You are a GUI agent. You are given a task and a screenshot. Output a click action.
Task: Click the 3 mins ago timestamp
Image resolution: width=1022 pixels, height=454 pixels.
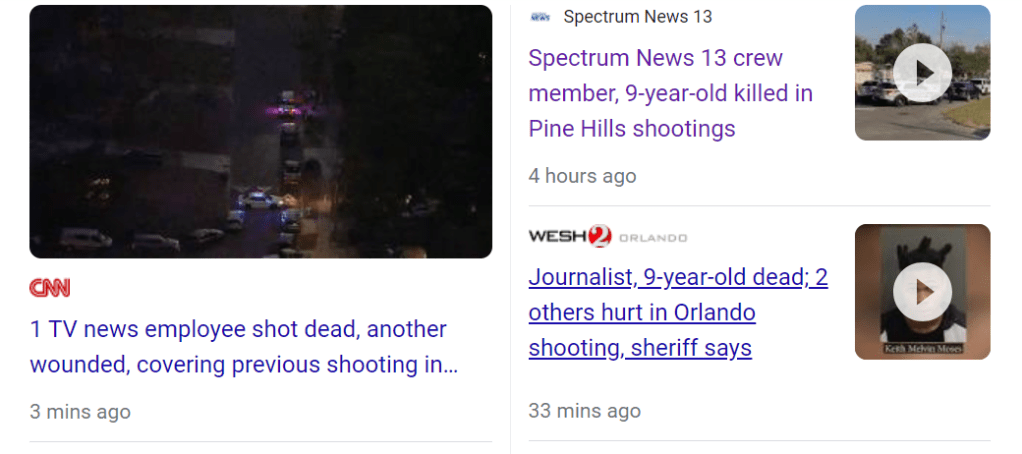80,412
